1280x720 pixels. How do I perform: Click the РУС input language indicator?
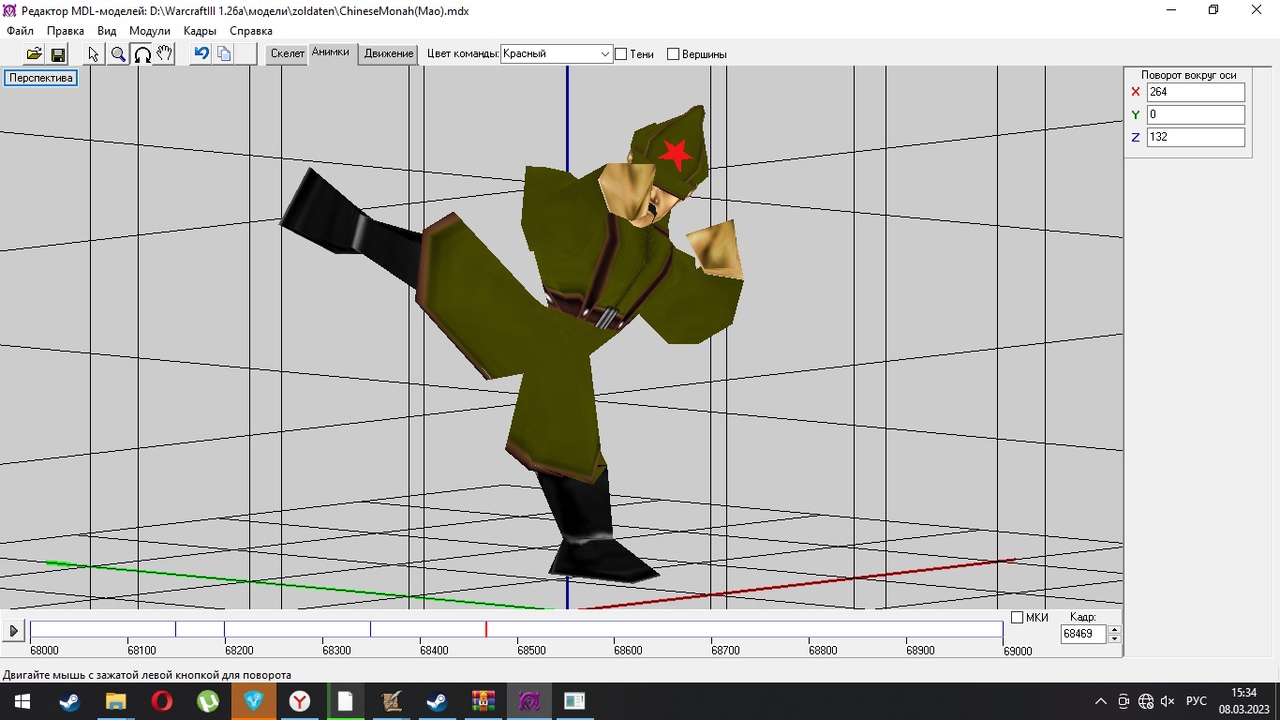[x=1196, y=701]
